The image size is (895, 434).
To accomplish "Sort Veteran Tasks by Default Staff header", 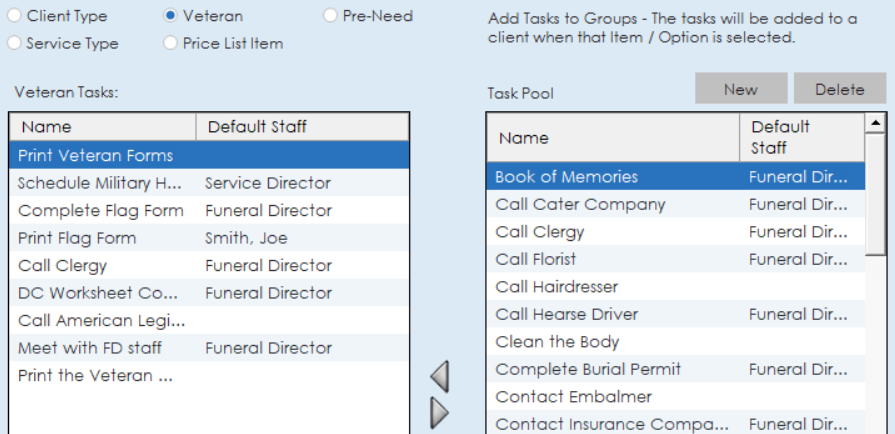I will click(x=303, y=127).
